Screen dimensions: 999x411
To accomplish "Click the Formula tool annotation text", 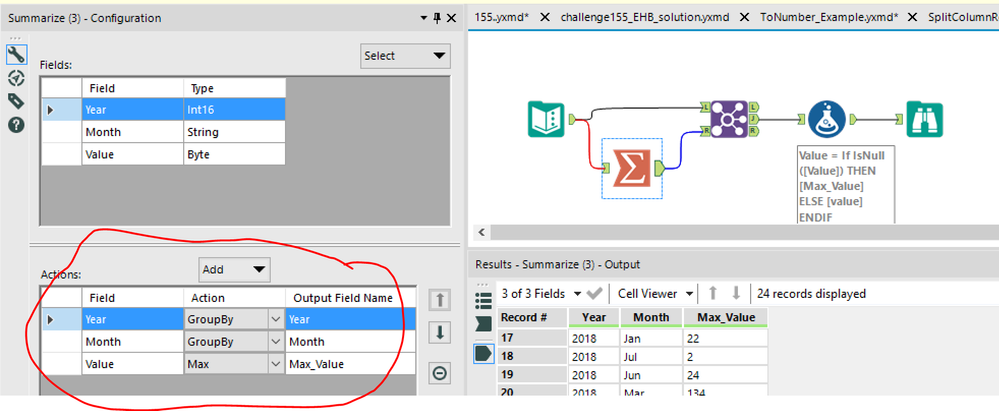I will 846,185.
